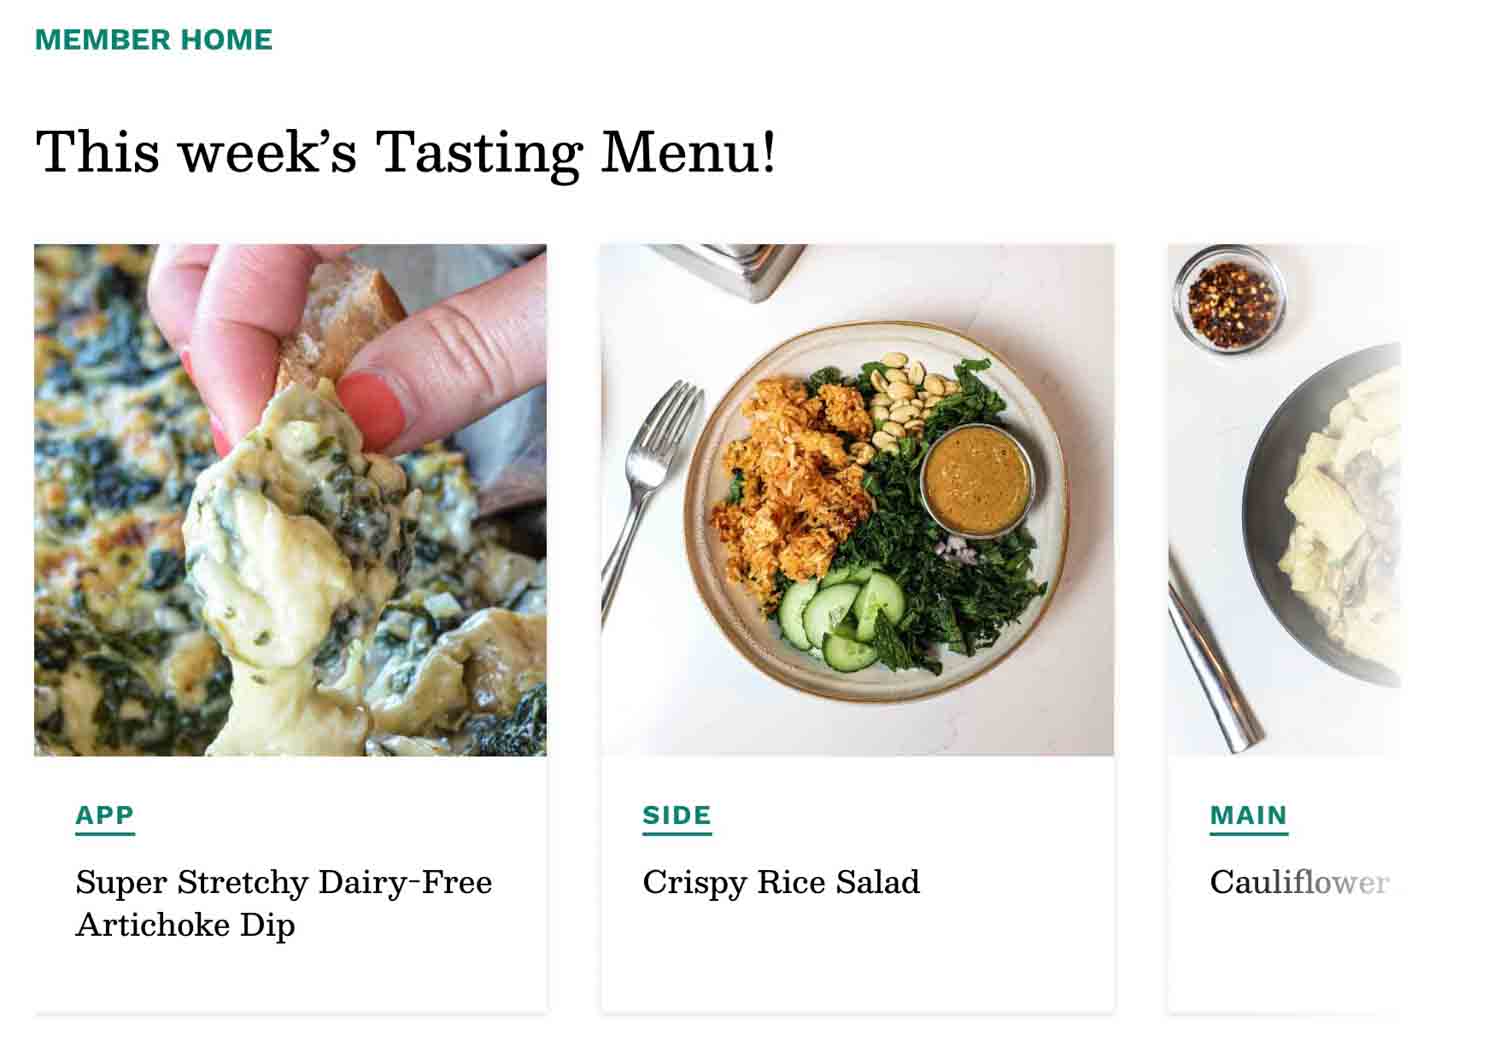Open the cauliflower main dish photo
Viewport: 1500px width, 1040px height.
click(x=1284, y=500)
